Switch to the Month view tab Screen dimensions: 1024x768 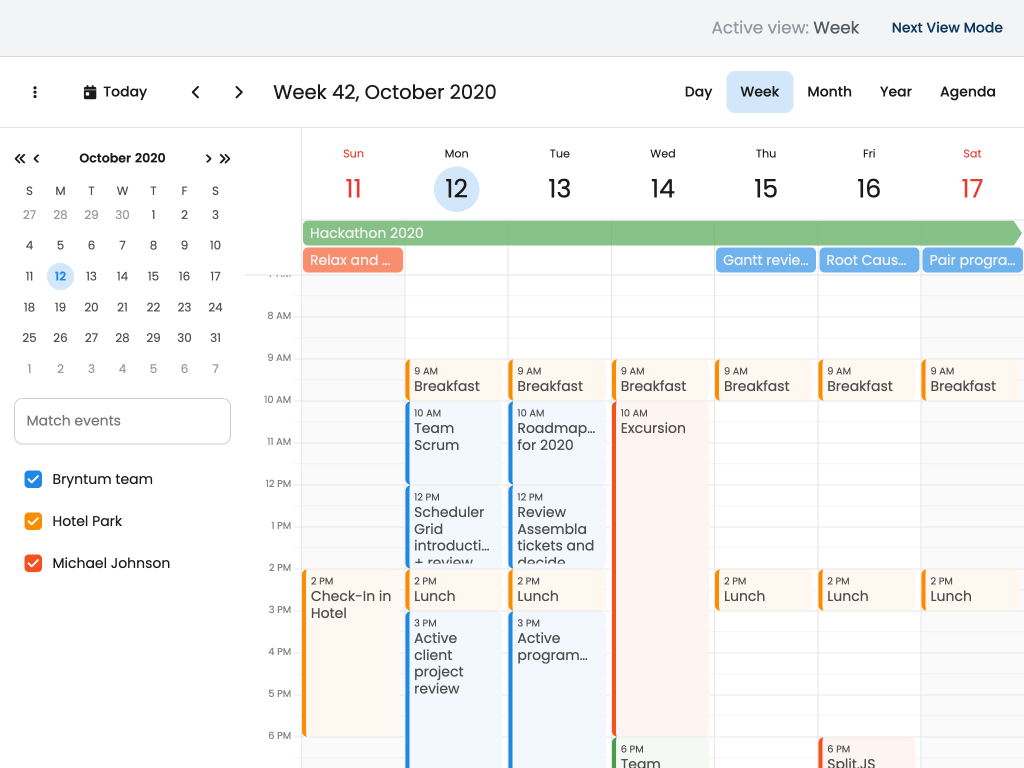(829, 92)
